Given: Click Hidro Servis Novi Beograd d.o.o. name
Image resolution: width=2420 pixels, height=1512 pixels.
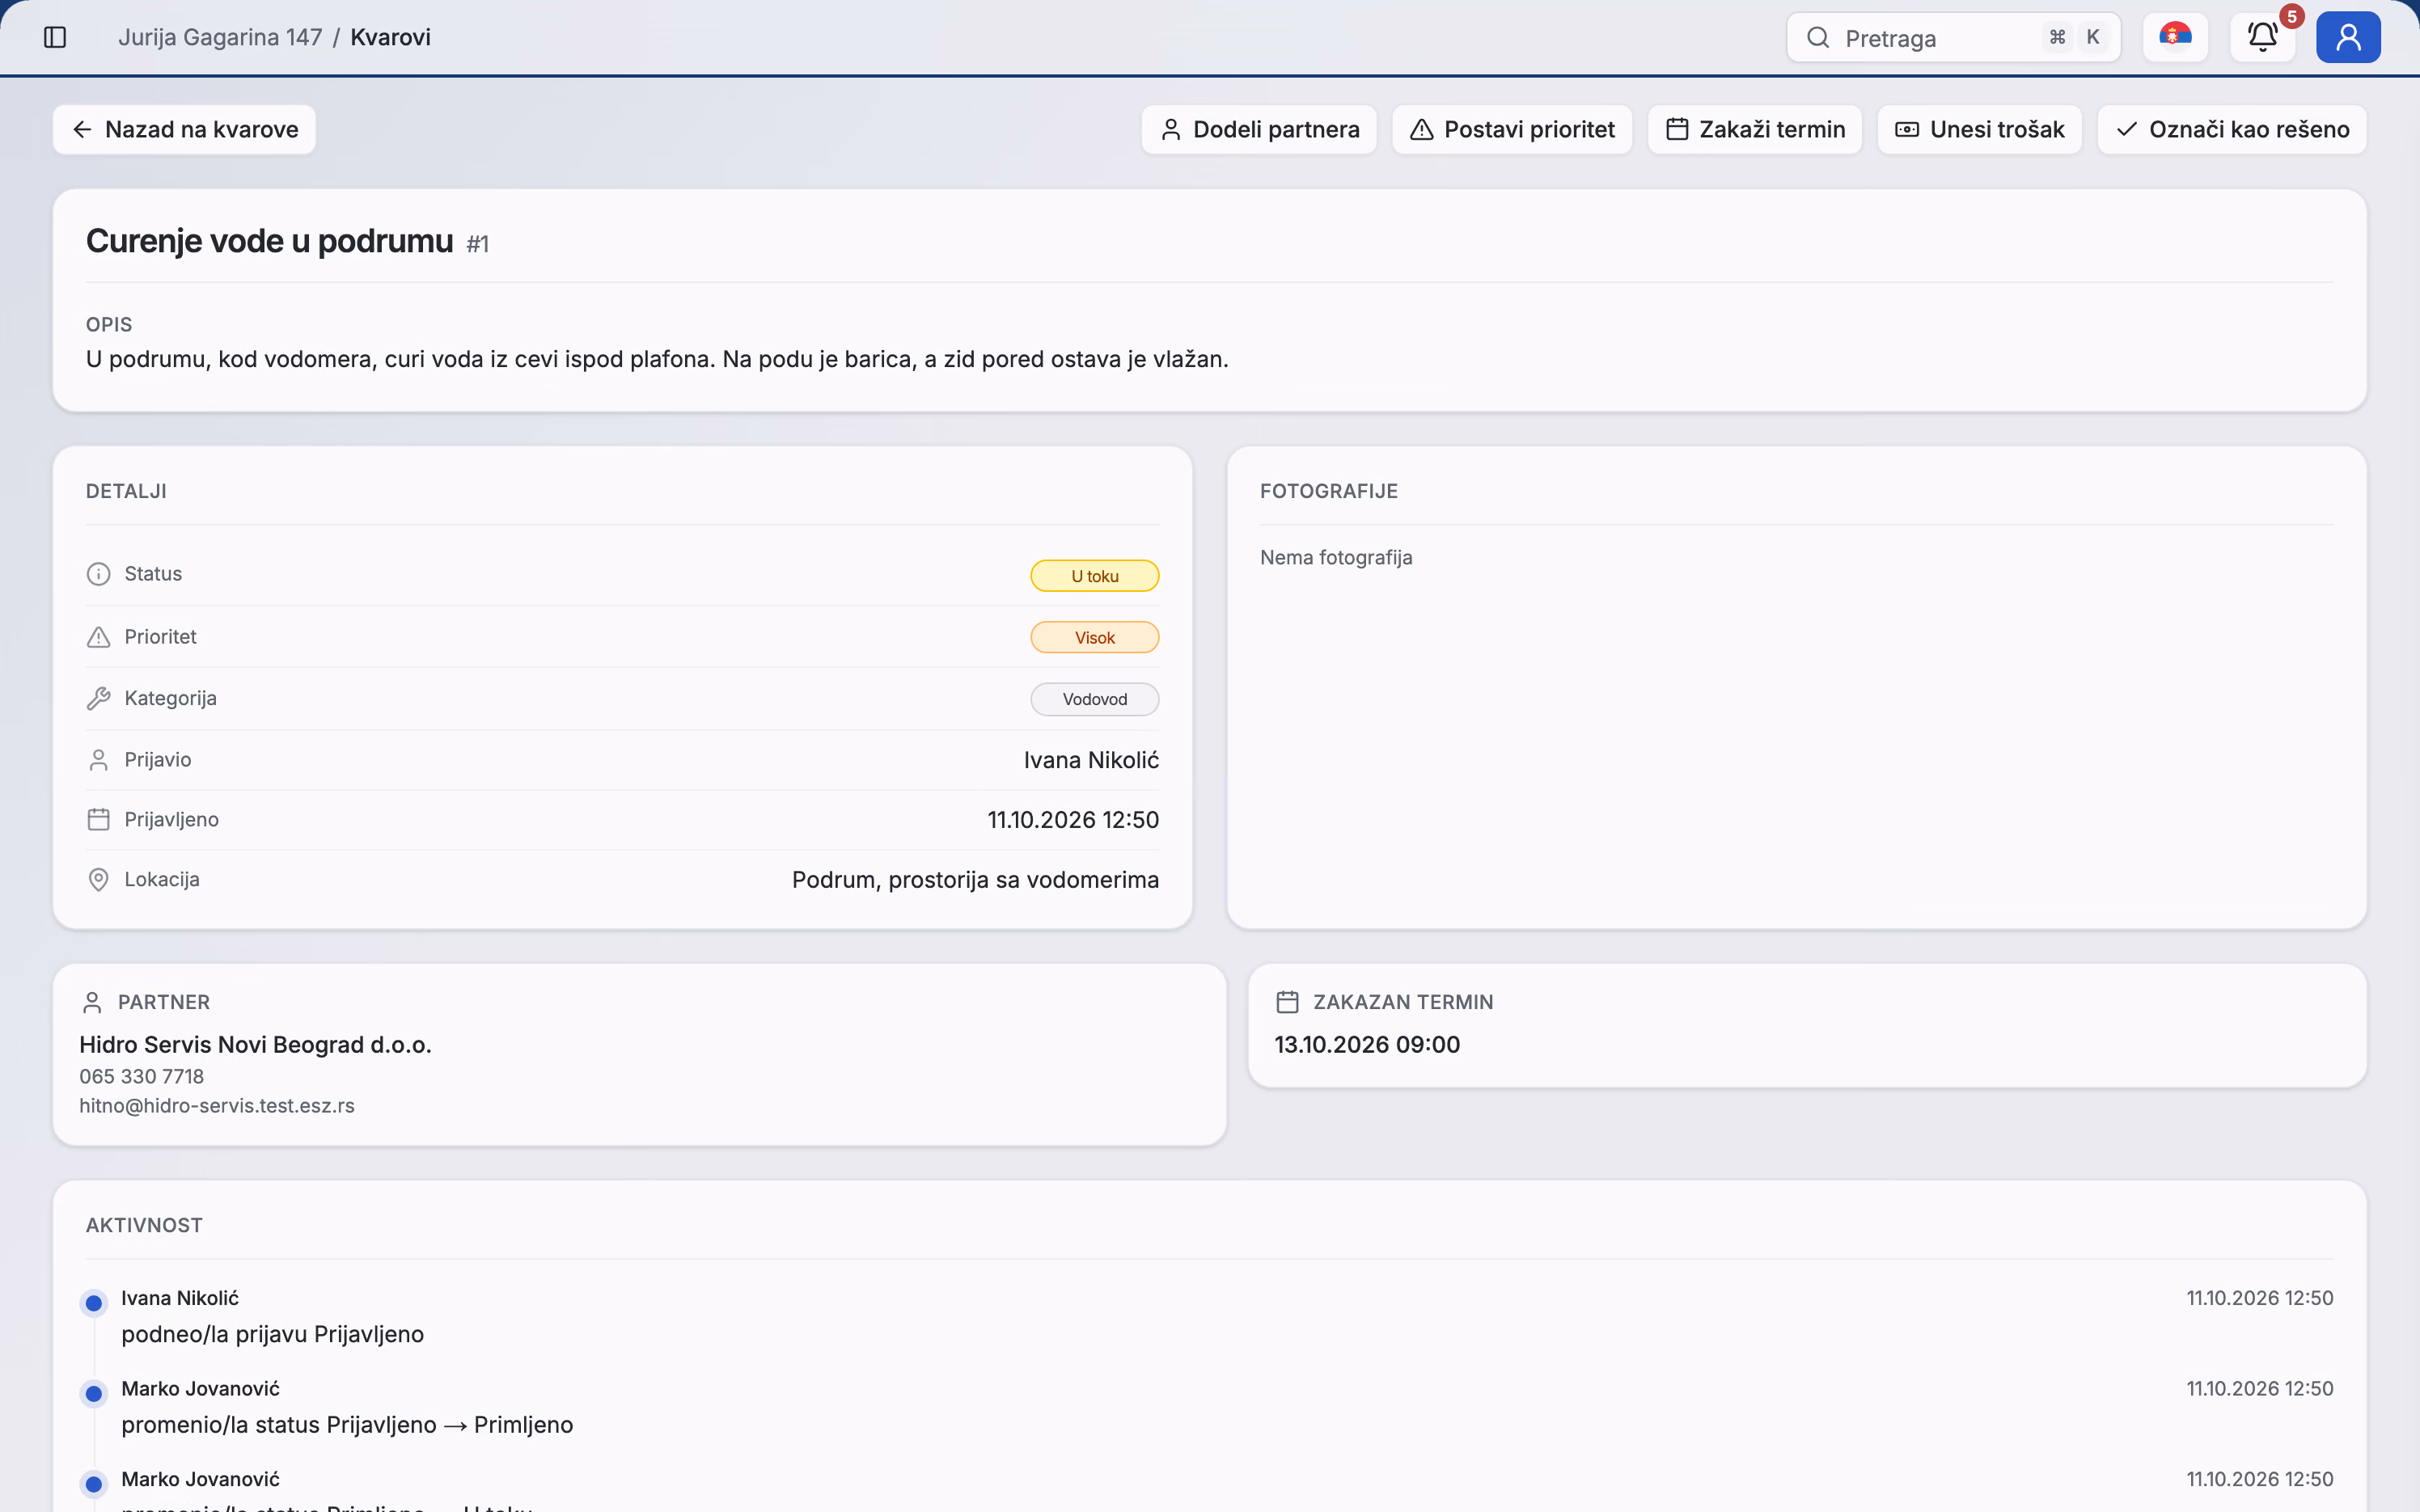Looking at the screenshot, I should (x=255, y=1045).
